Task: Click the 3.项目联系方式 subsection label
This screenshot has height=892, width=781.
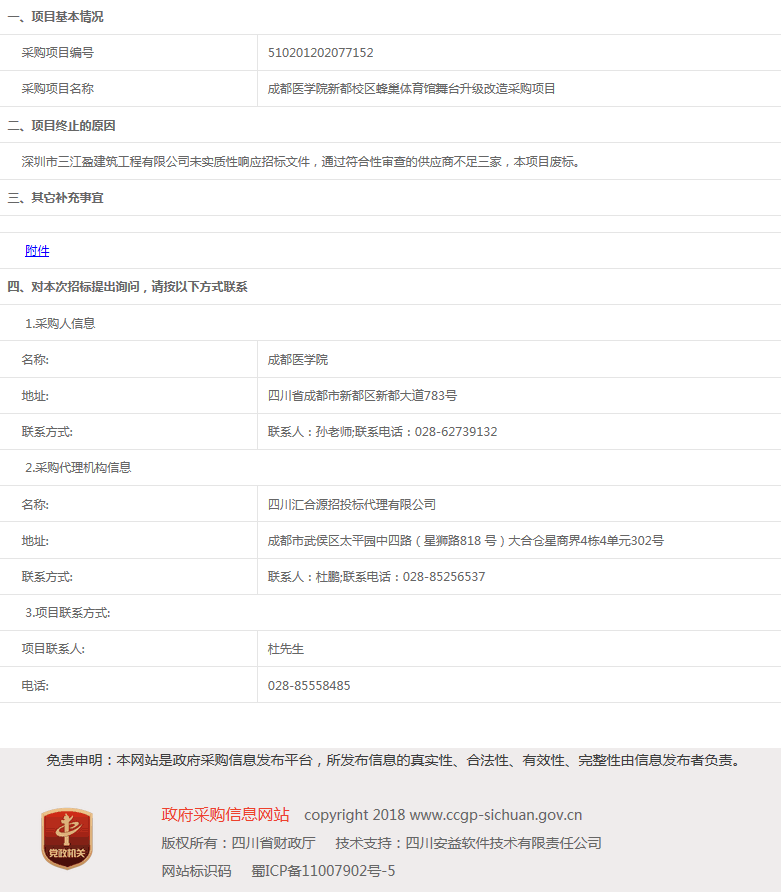Action: [x=67, y=613]
